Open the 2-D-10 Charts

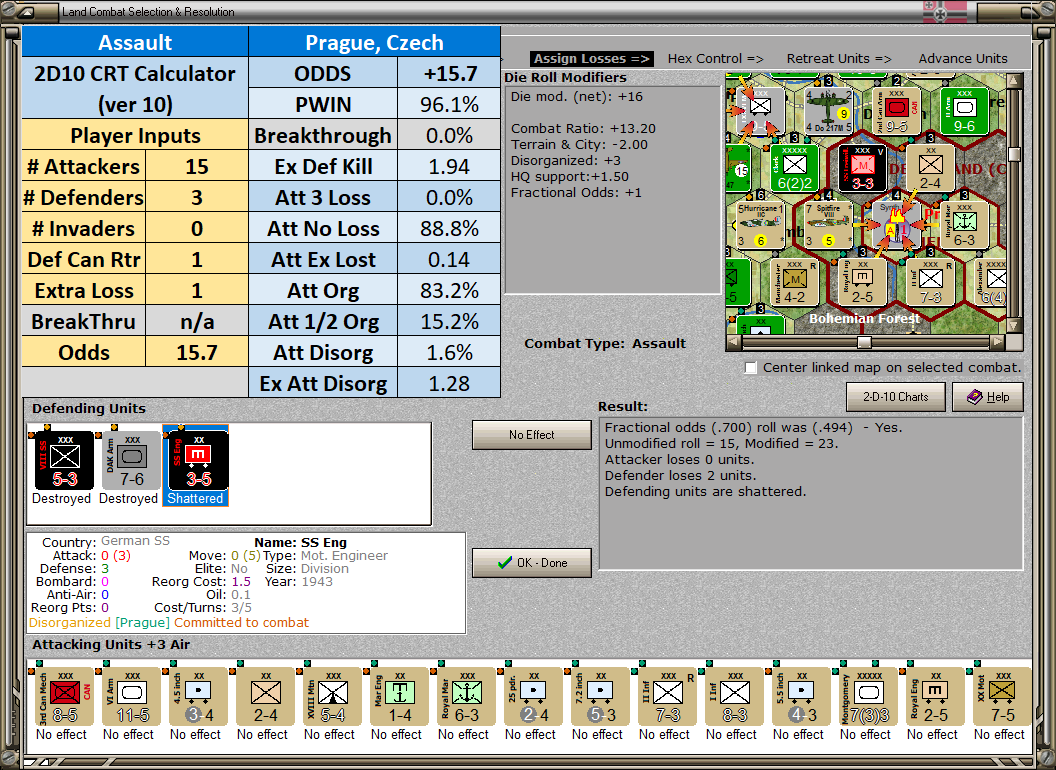pyautogui.click(x=896, y=397)
